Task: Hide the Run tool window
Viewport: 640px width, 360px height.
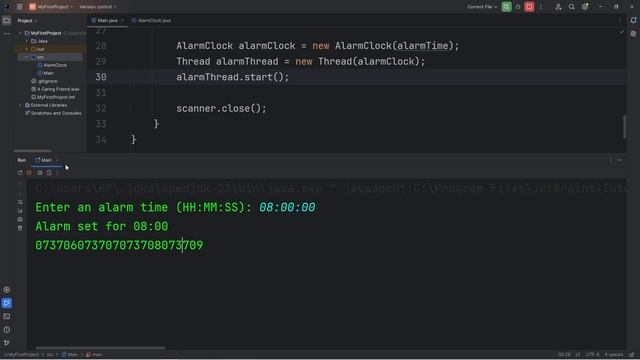Action: [x=620, y=160]
